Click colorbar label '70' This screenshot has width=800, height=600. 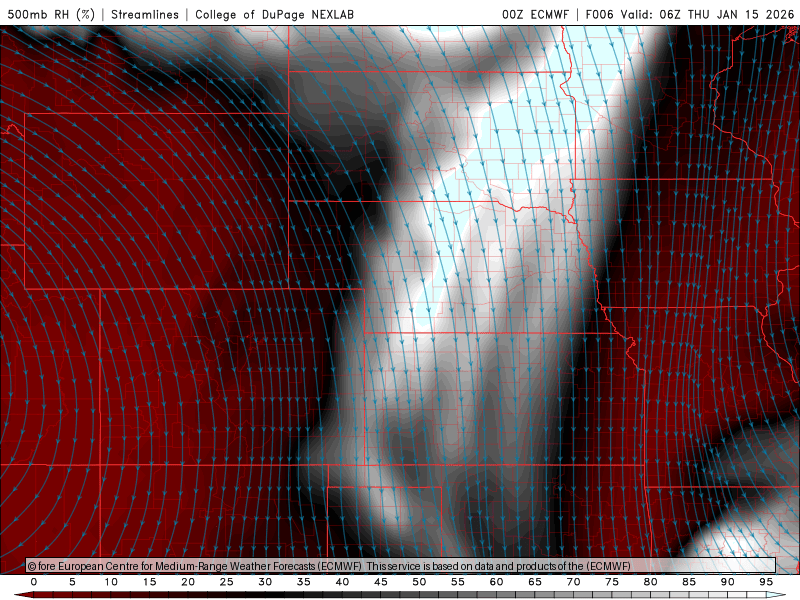[x=573, y=582]
